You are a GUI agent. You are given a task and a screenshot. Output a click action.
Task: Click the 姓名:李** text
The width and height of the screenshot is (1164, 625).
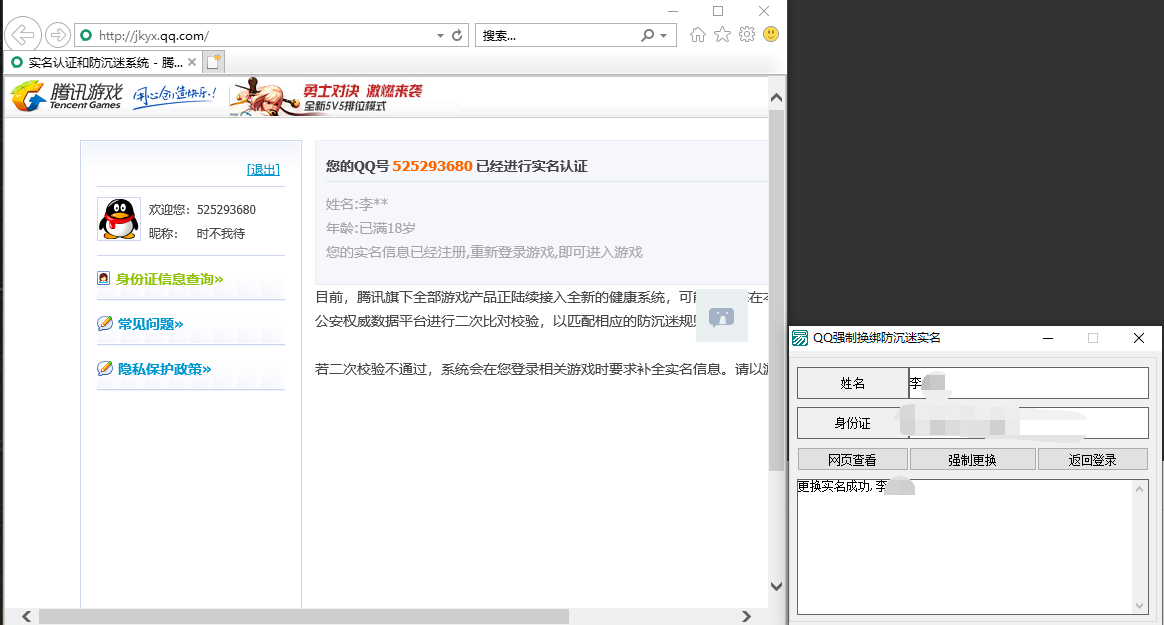coord(357,203)
